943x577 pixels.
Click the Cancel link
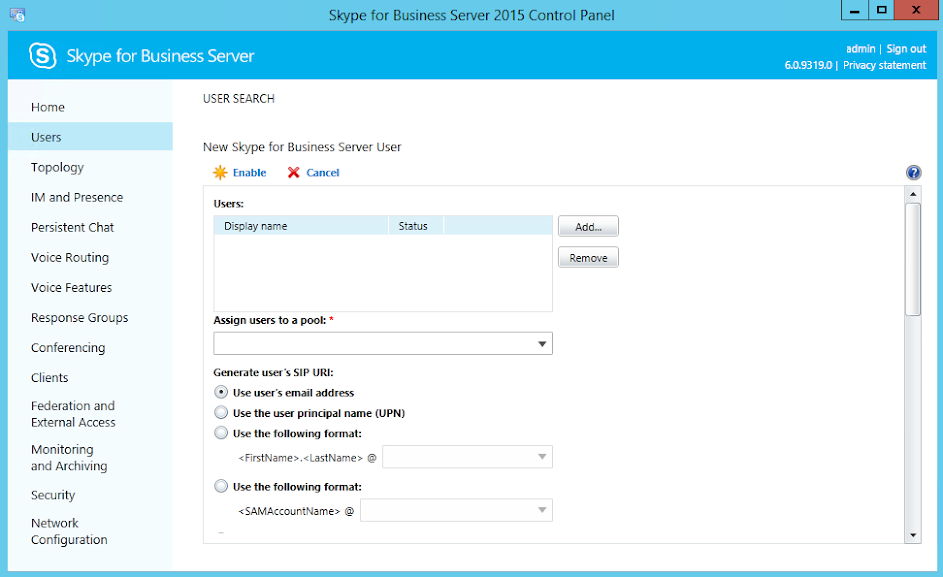point(323,173)
